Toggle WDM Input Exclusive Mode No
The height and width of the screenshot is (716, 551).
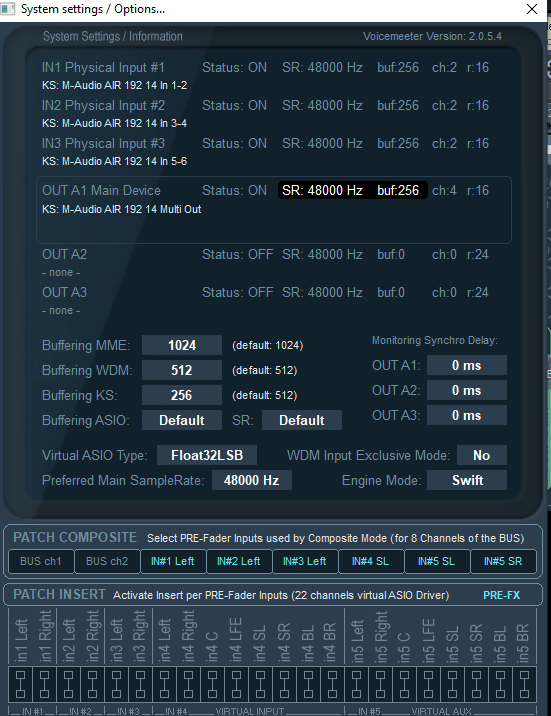pos(482,455)
